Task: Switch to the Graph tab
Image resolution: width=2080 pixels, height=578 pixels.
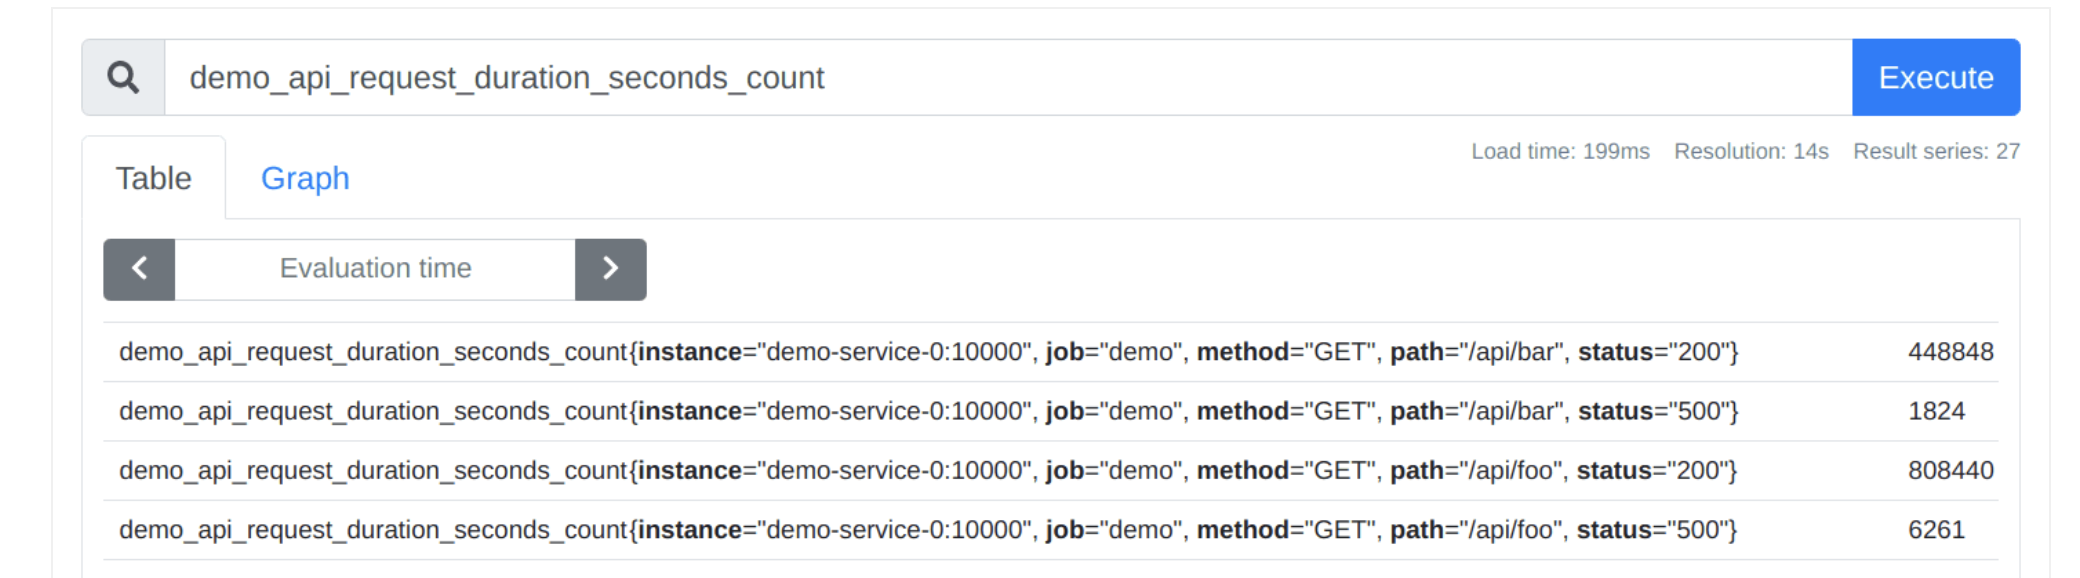Action: pyautogui.click(x=305, y=178)
